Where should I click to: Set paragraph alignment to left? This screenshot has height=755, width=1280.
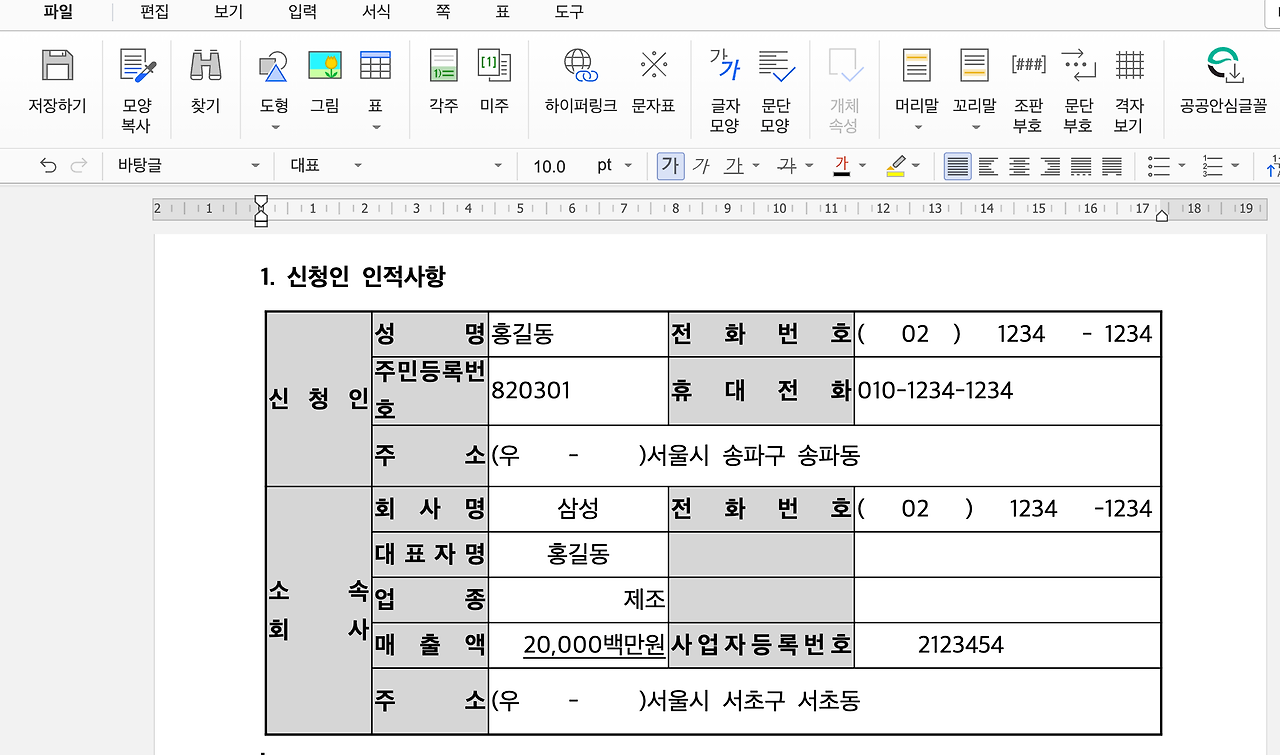988,166
